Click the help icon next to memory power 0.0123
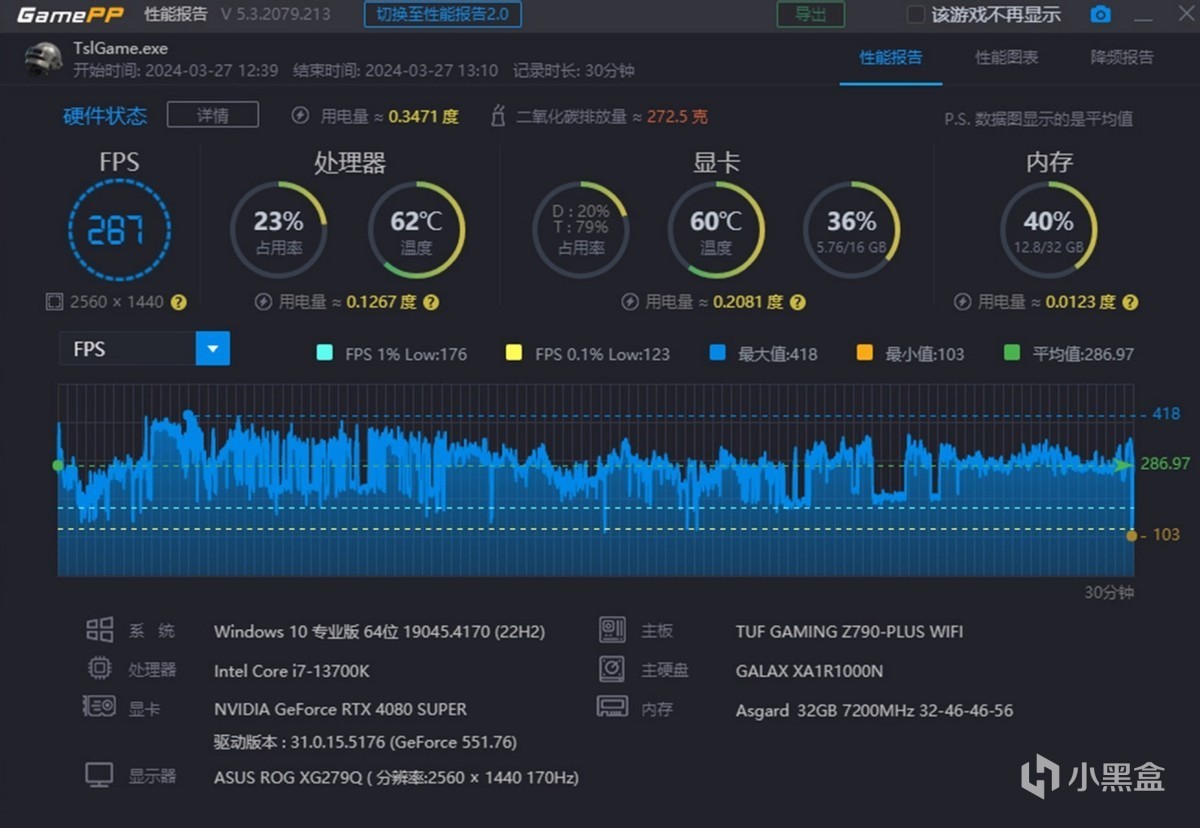Viewport: 1200px width, 828px height. 1130,302
